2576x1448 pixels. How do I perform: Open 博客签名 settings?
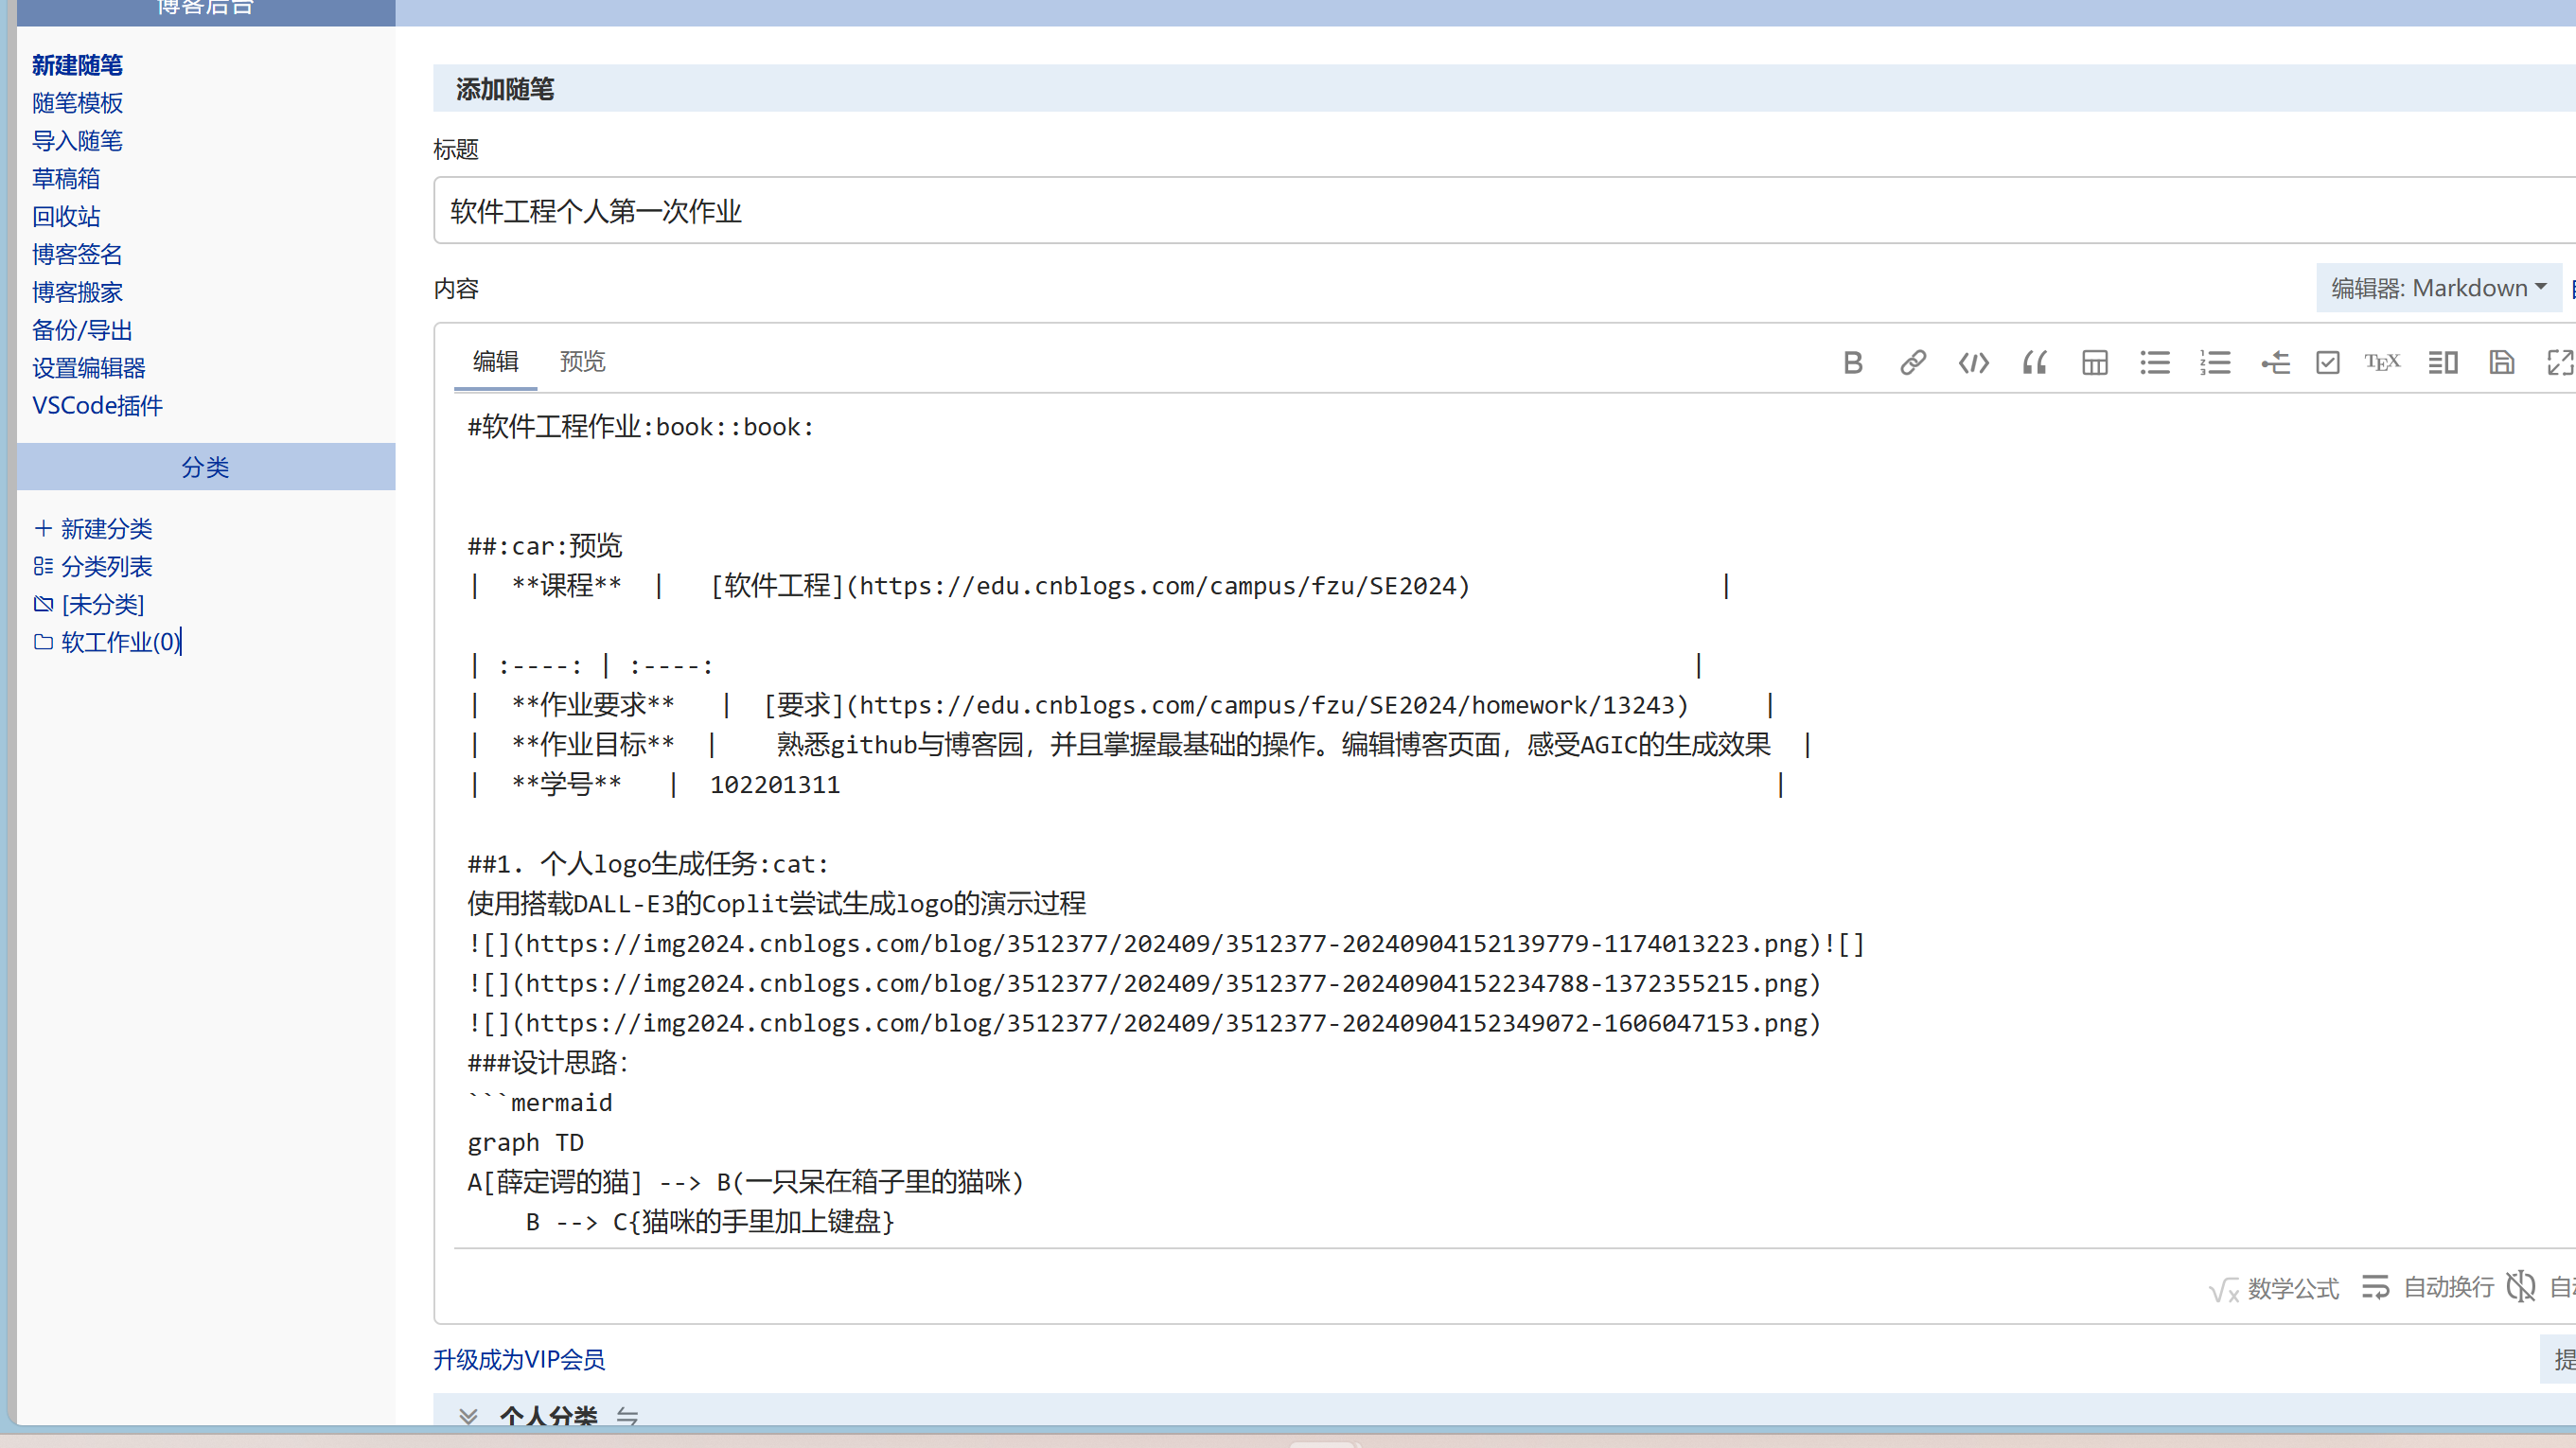click(x=77, y=254)
